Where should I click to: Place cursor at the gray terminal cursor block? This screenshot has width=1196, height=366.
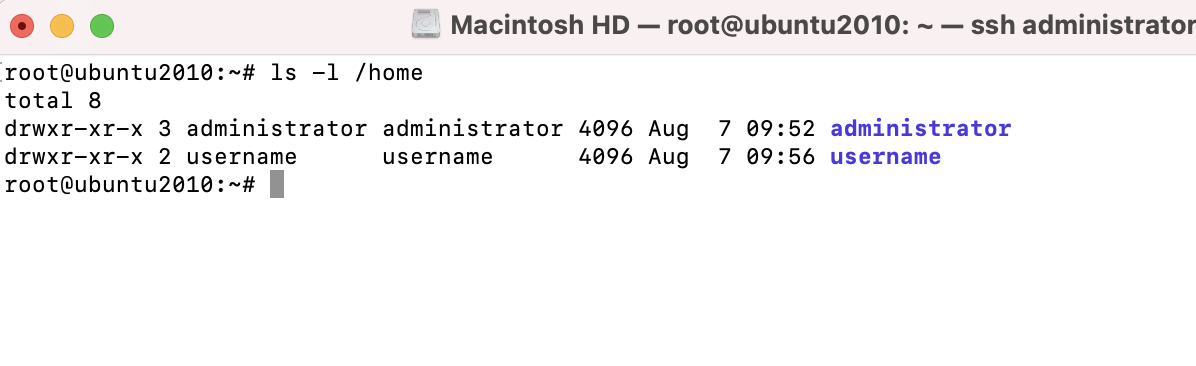[277, 185]
